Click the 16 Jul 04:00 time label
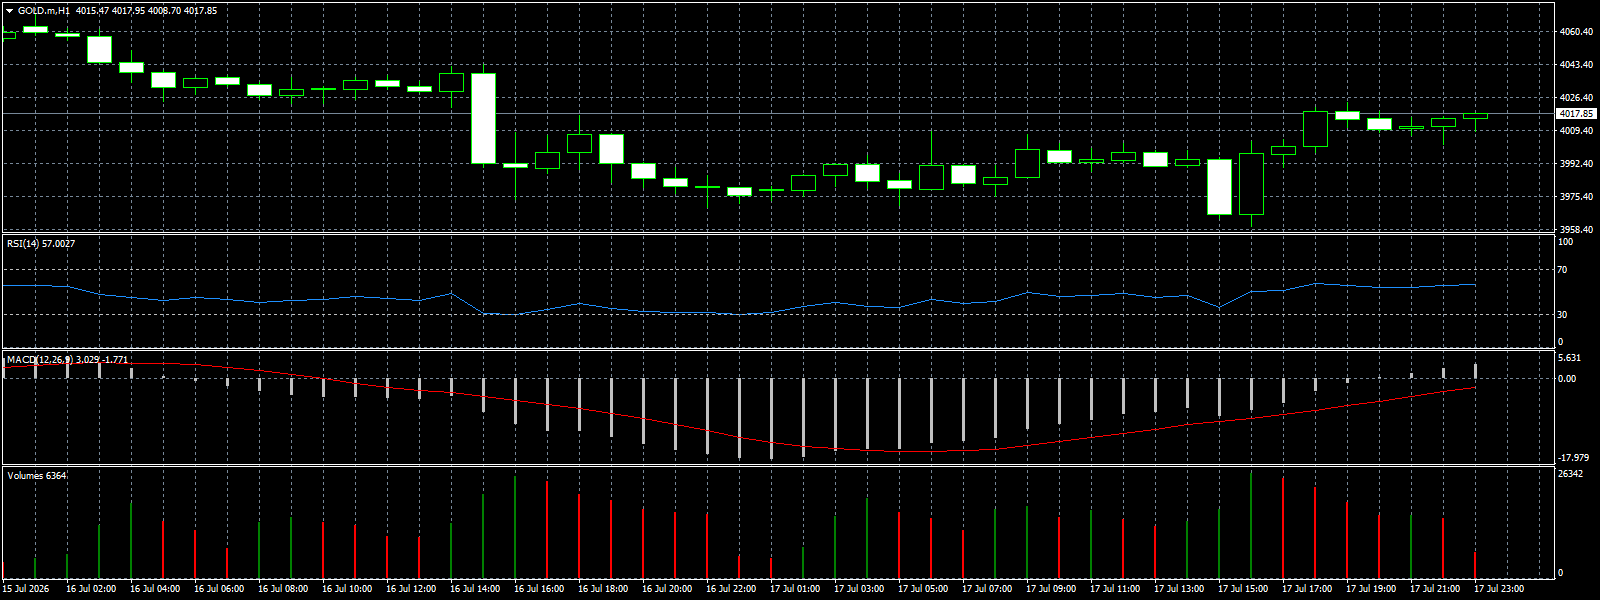 (x=155, y=589)
